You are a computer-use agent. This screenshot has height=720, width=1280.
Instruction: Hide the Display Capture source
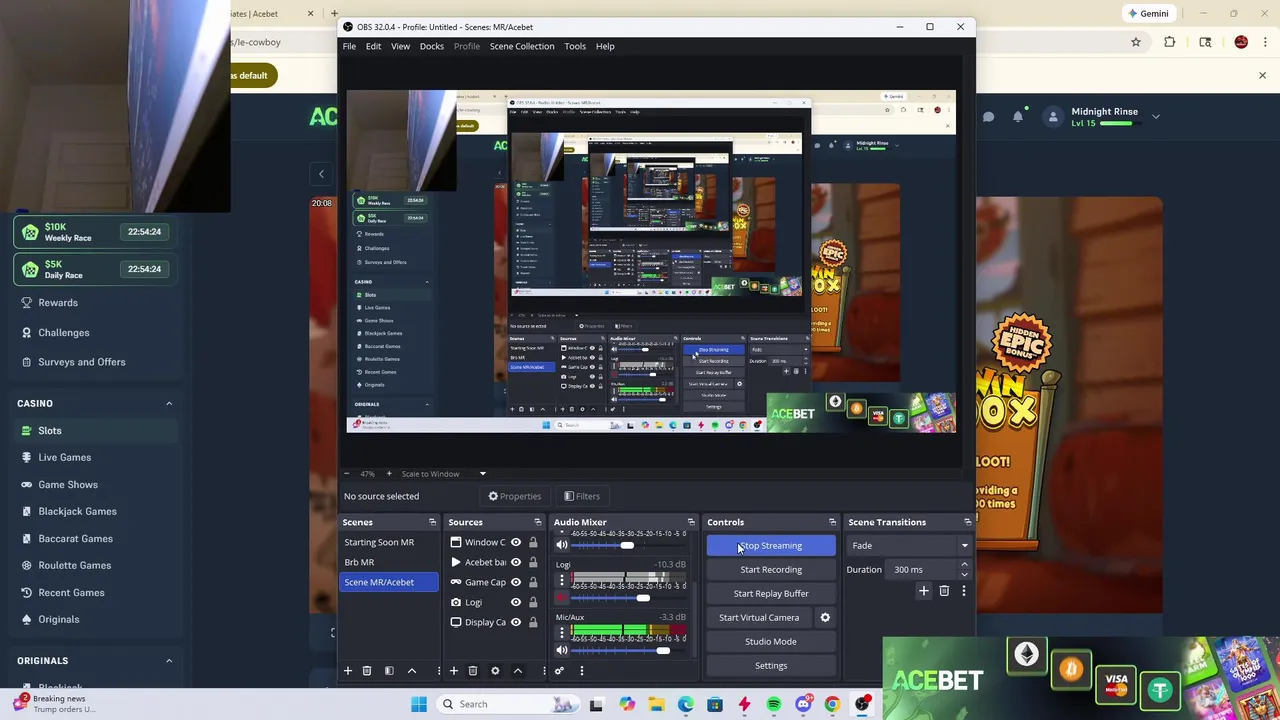point(516,622)
